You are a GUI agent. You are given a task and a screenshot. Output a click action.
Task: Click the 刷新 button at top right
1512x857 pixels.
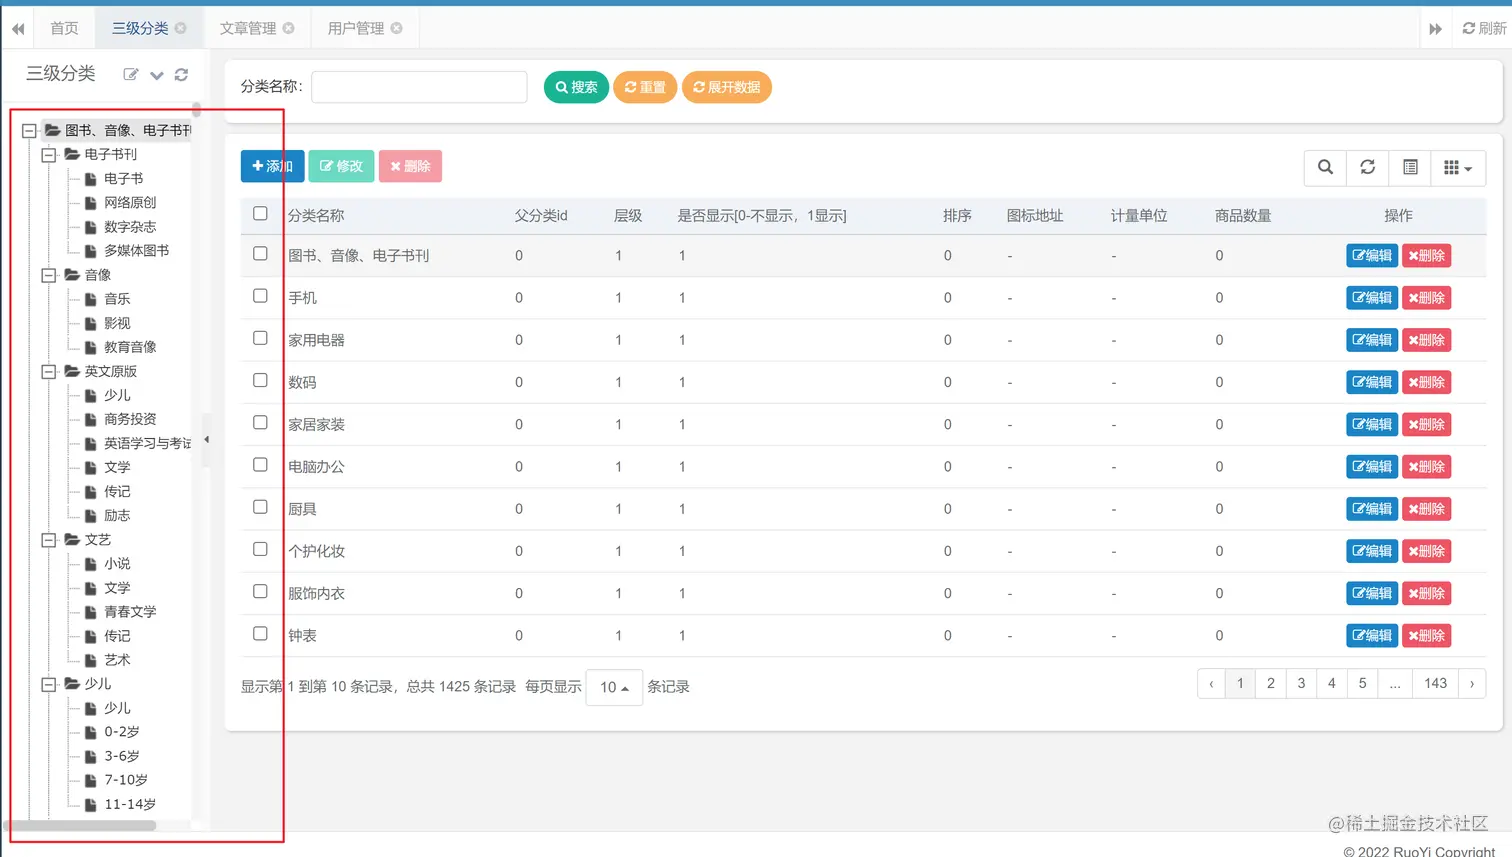click(x=1484, y=28)
